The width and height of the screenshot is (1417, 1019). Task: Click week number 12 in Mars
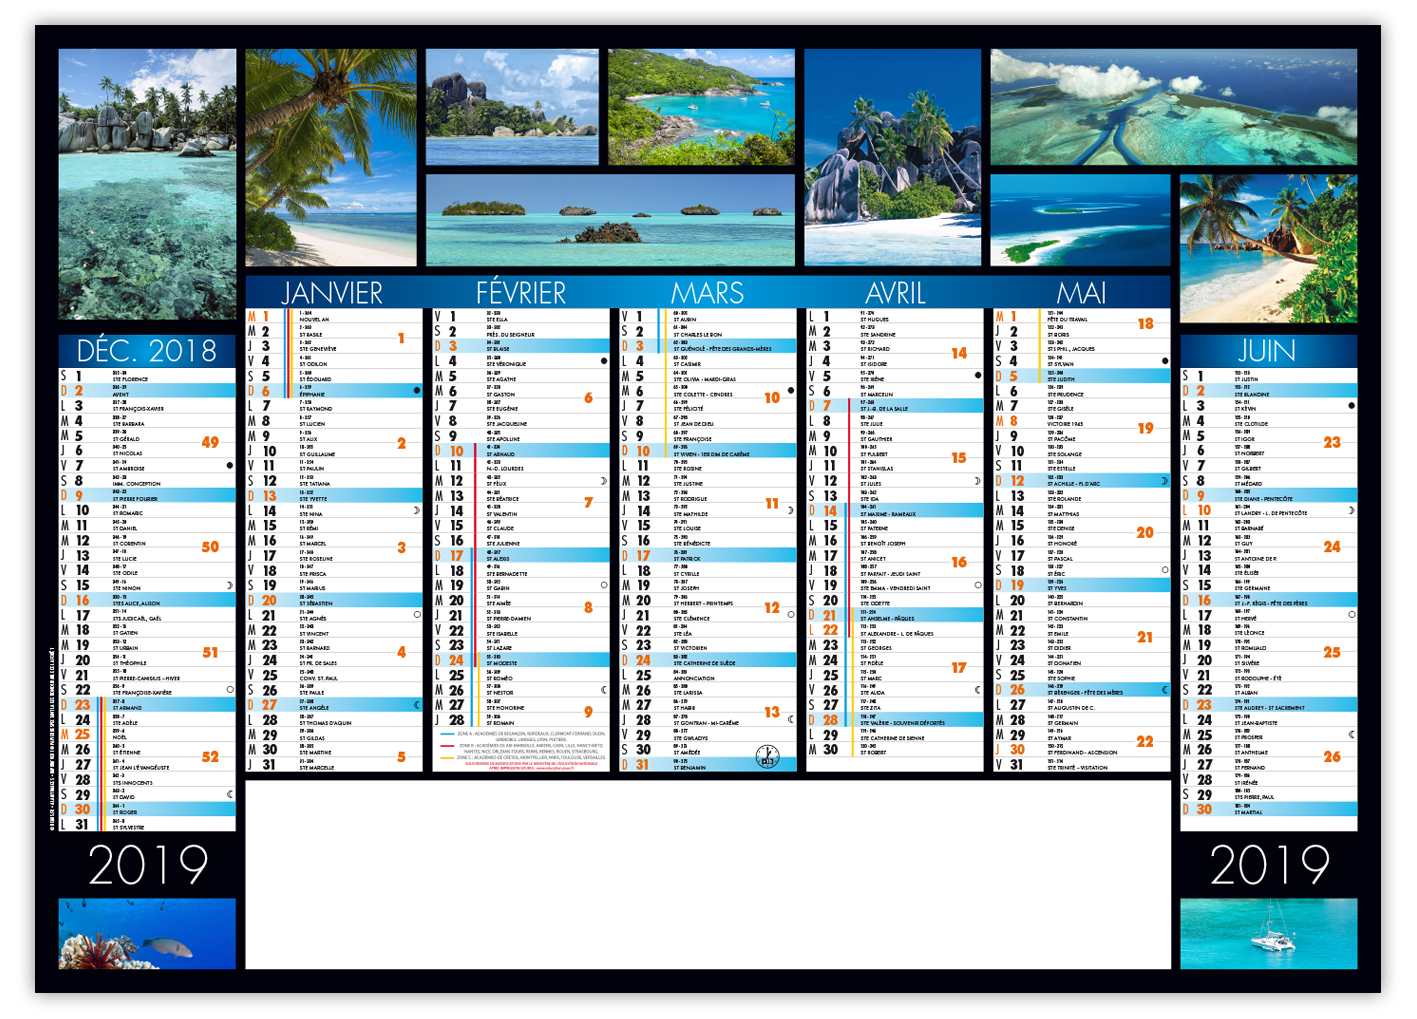tap(772, 607)
